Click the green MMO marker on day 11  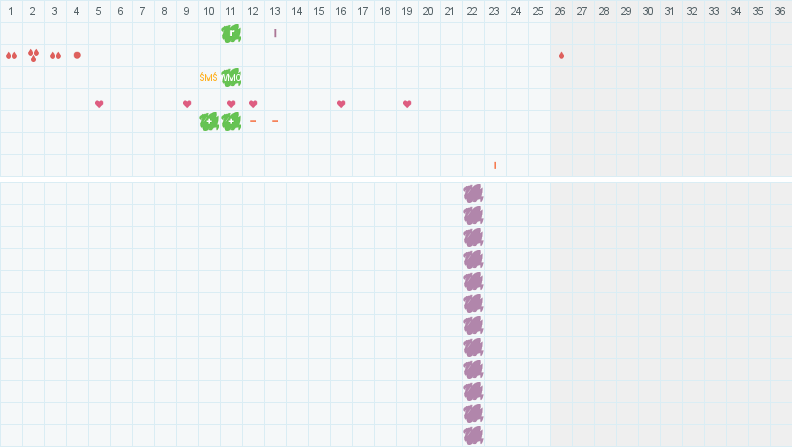coord(231,77)
